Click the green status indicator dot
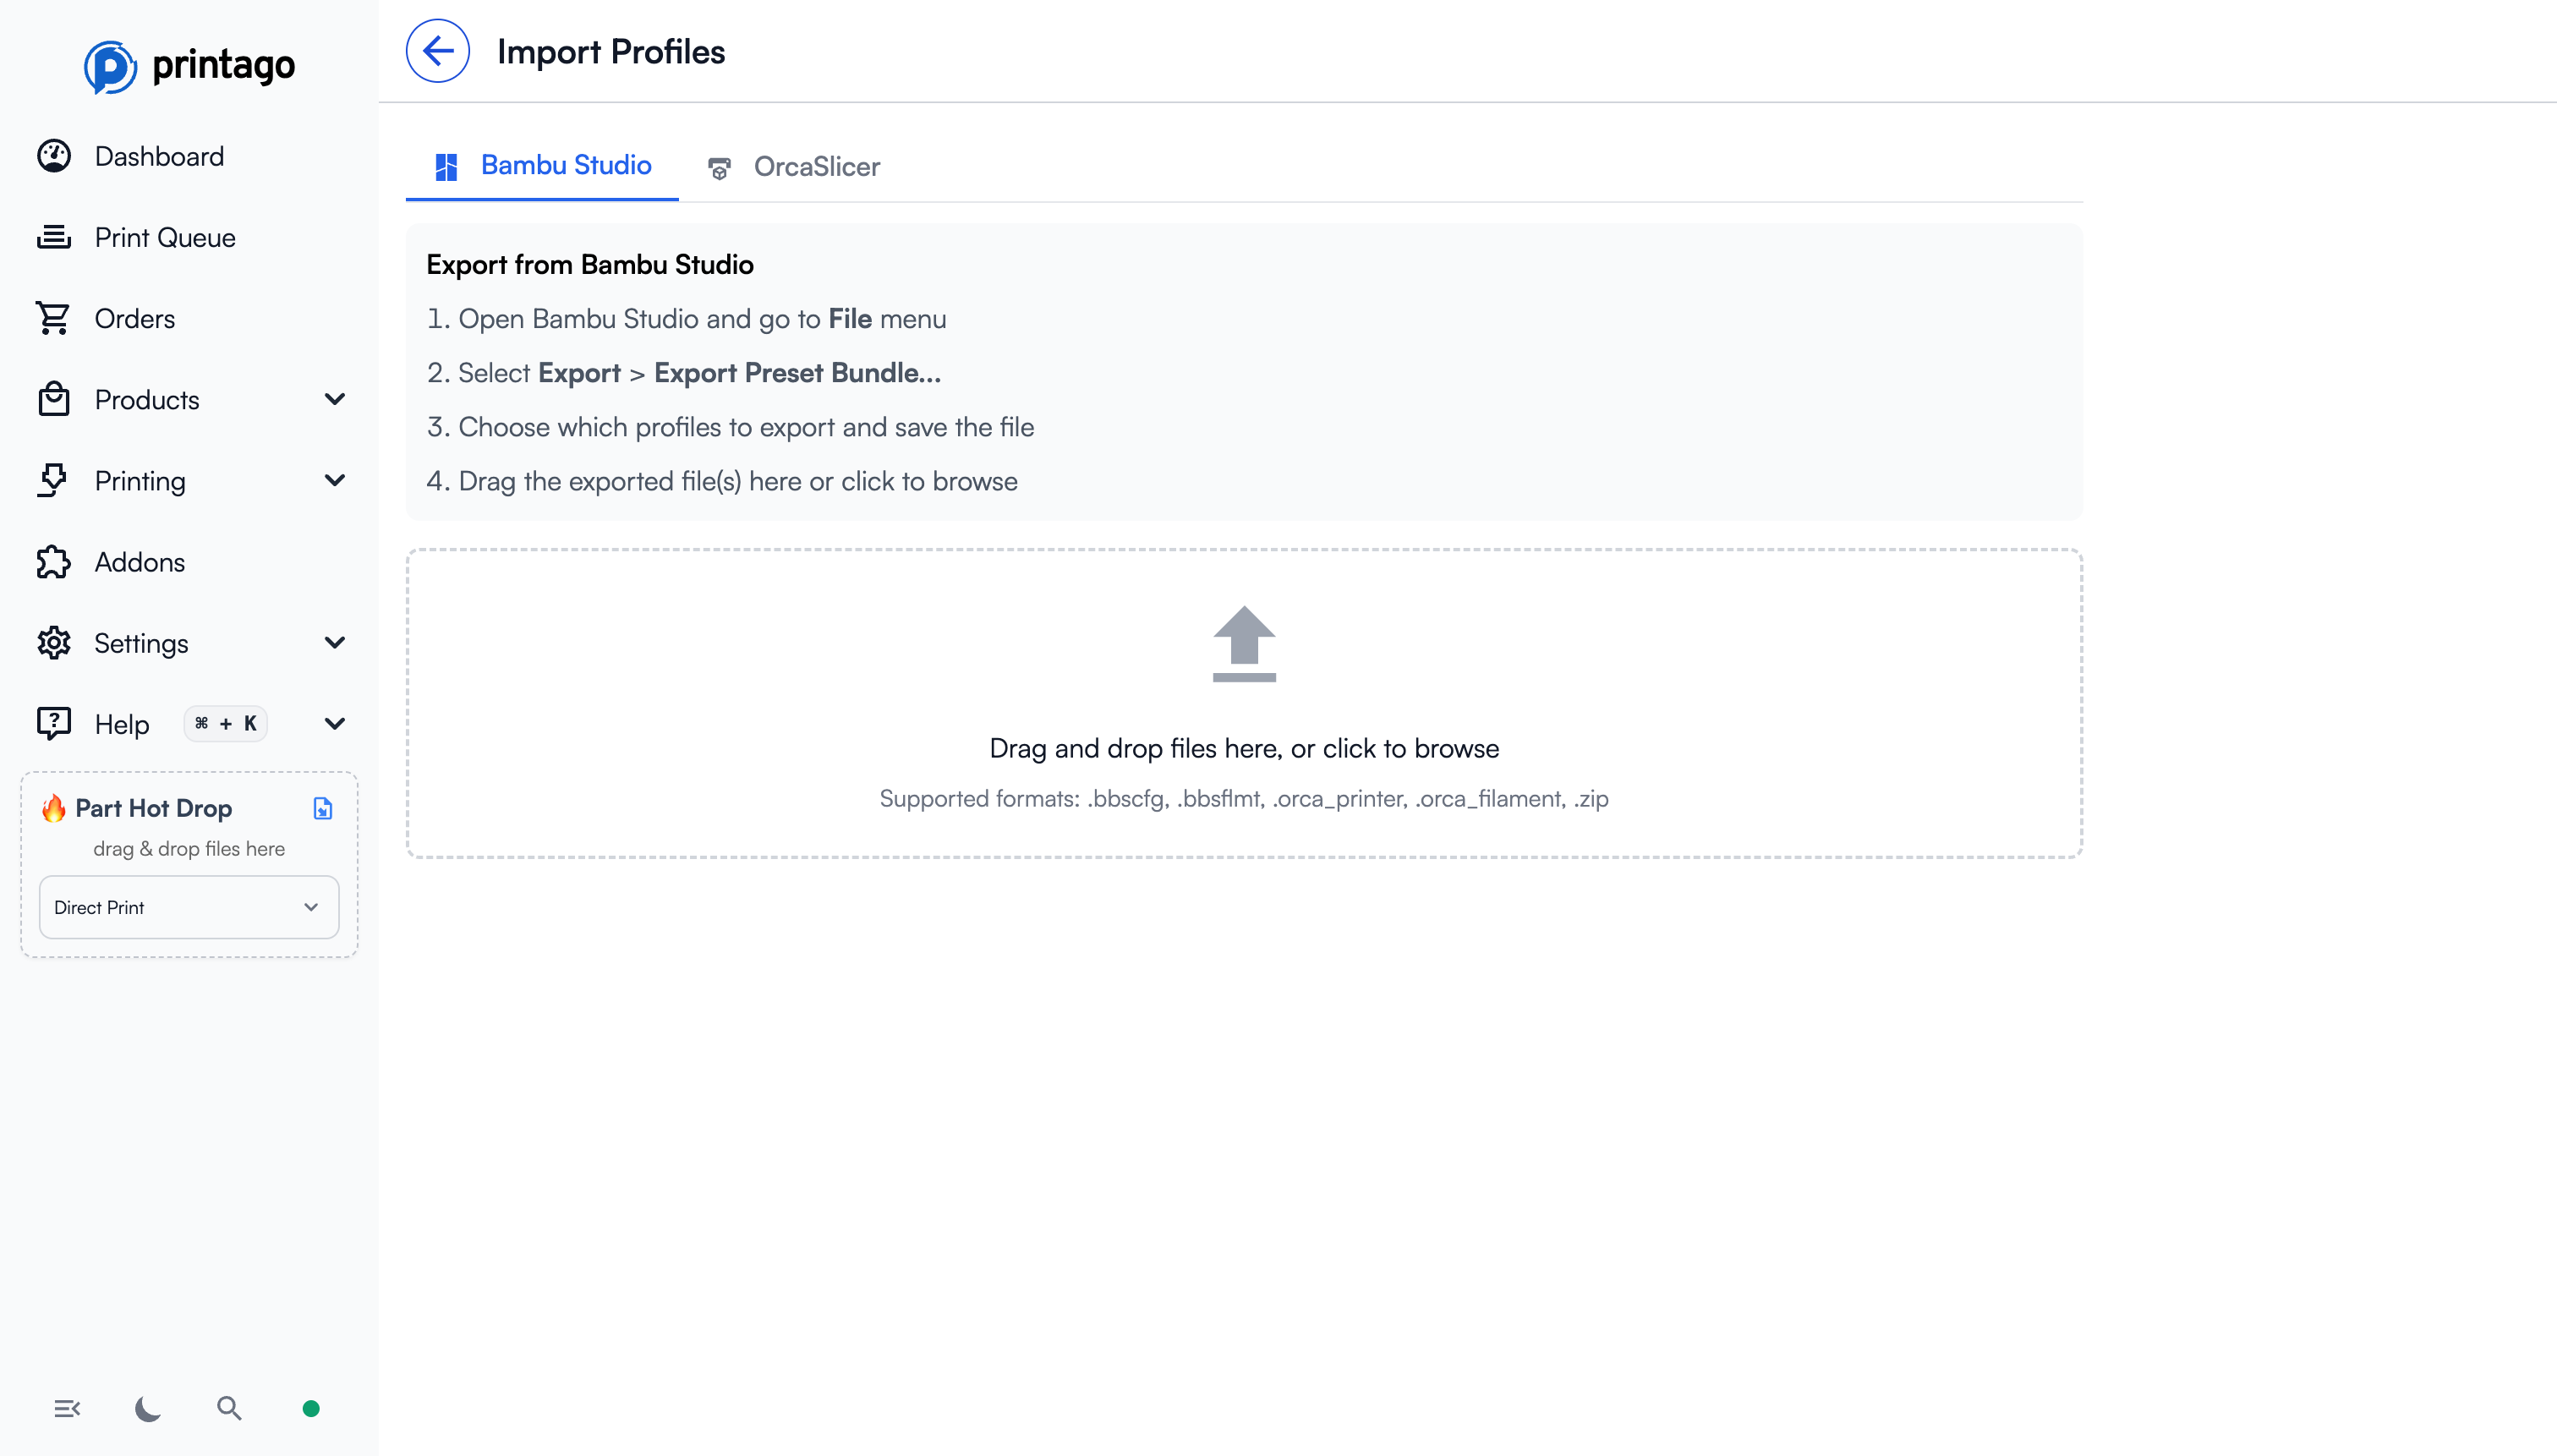Screen dimensions: 2557x1456 311,1407
